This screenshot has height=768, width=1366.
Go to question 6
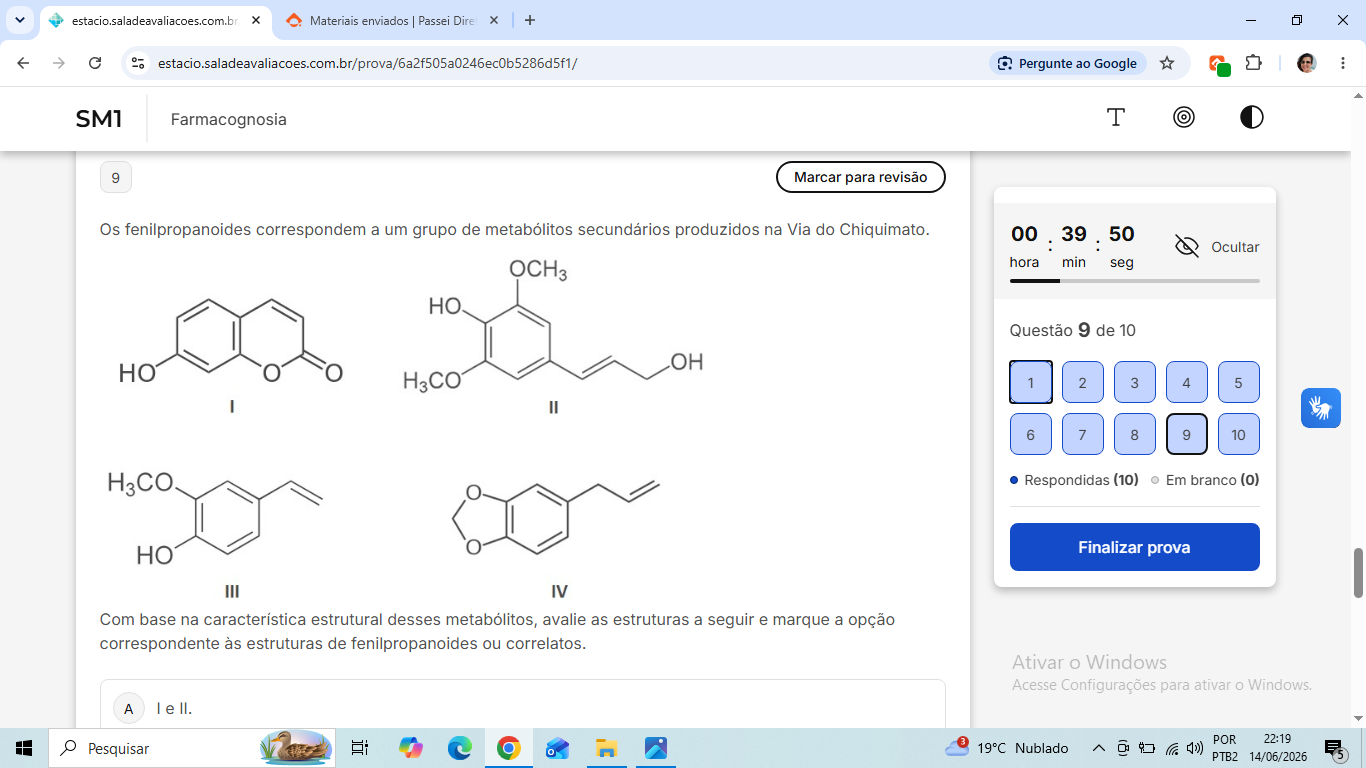1031,434
